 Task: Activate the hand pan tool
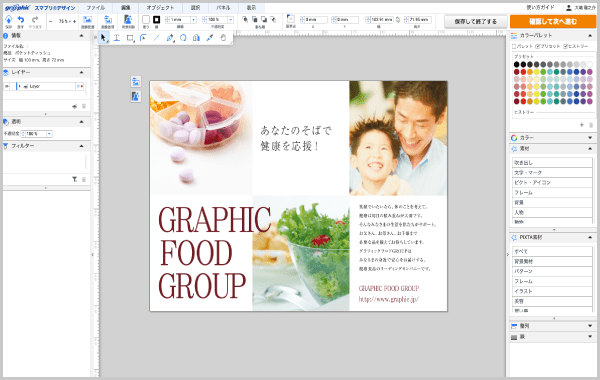point(223,38)
